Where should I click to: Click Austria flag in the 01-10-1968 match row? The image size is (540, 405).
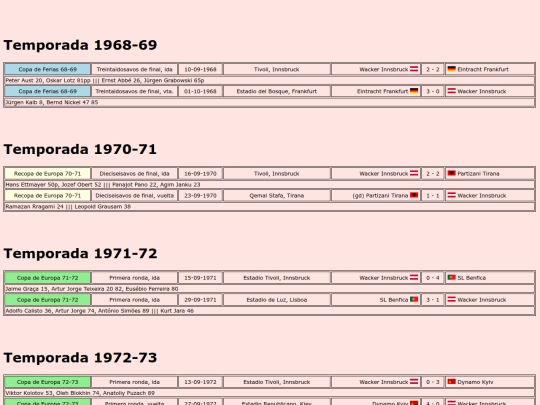pyautogui.click(x=451, y=91)
